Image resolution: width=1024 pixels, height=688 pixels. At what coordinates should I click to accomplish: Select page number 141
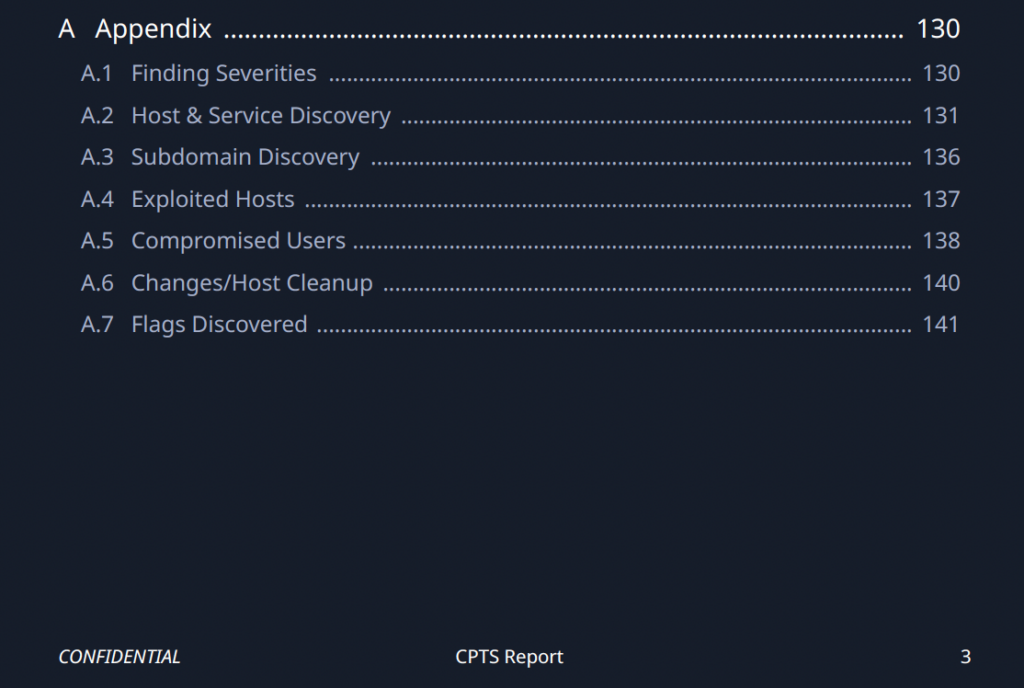[940, 324]
